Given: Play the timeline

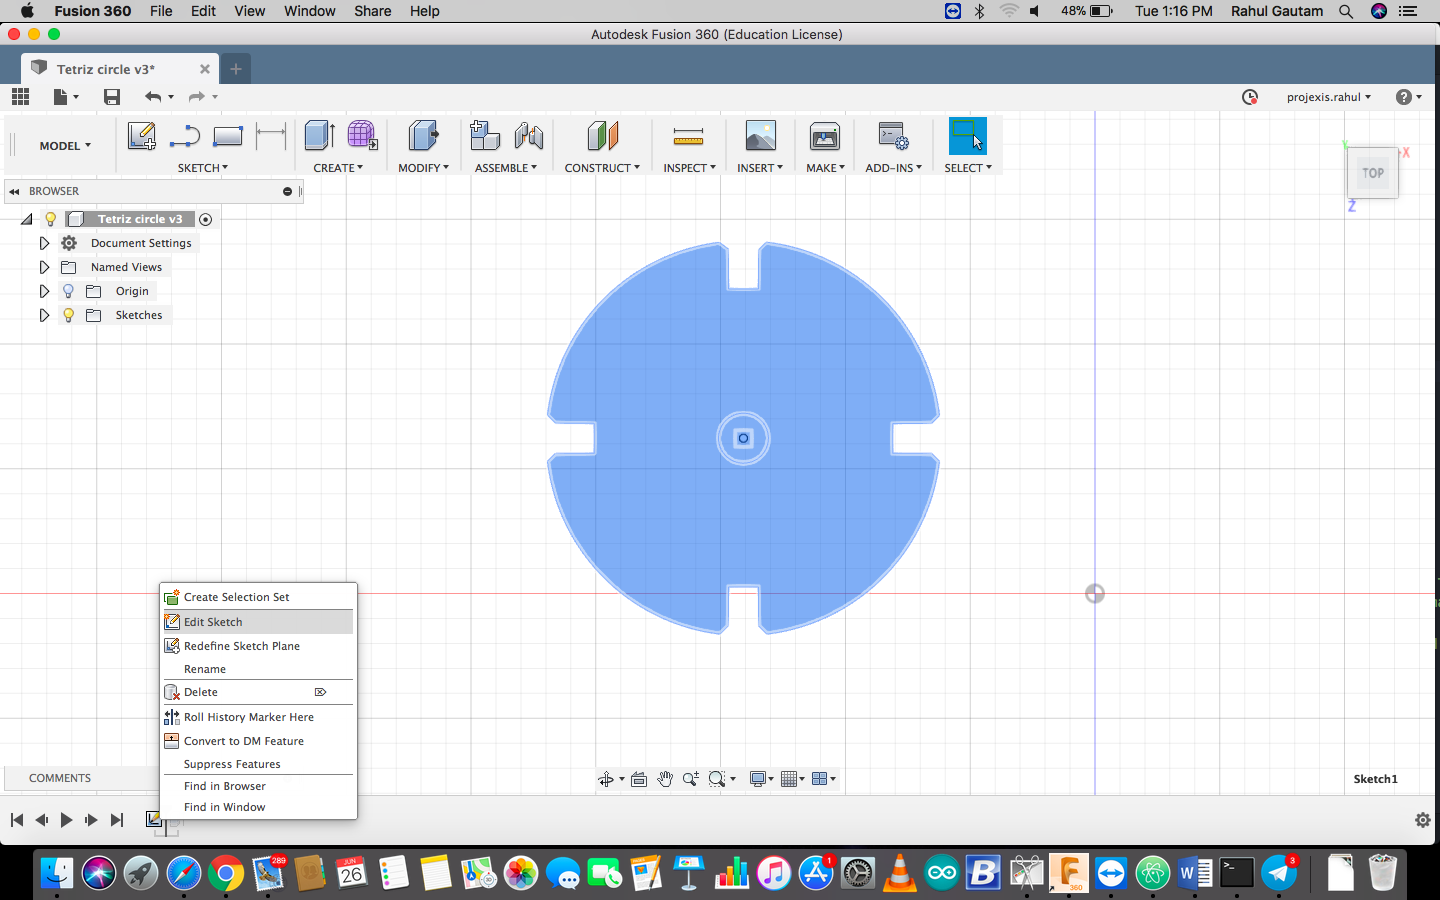Looking at the screenshot, I should [x=66, y=820].
